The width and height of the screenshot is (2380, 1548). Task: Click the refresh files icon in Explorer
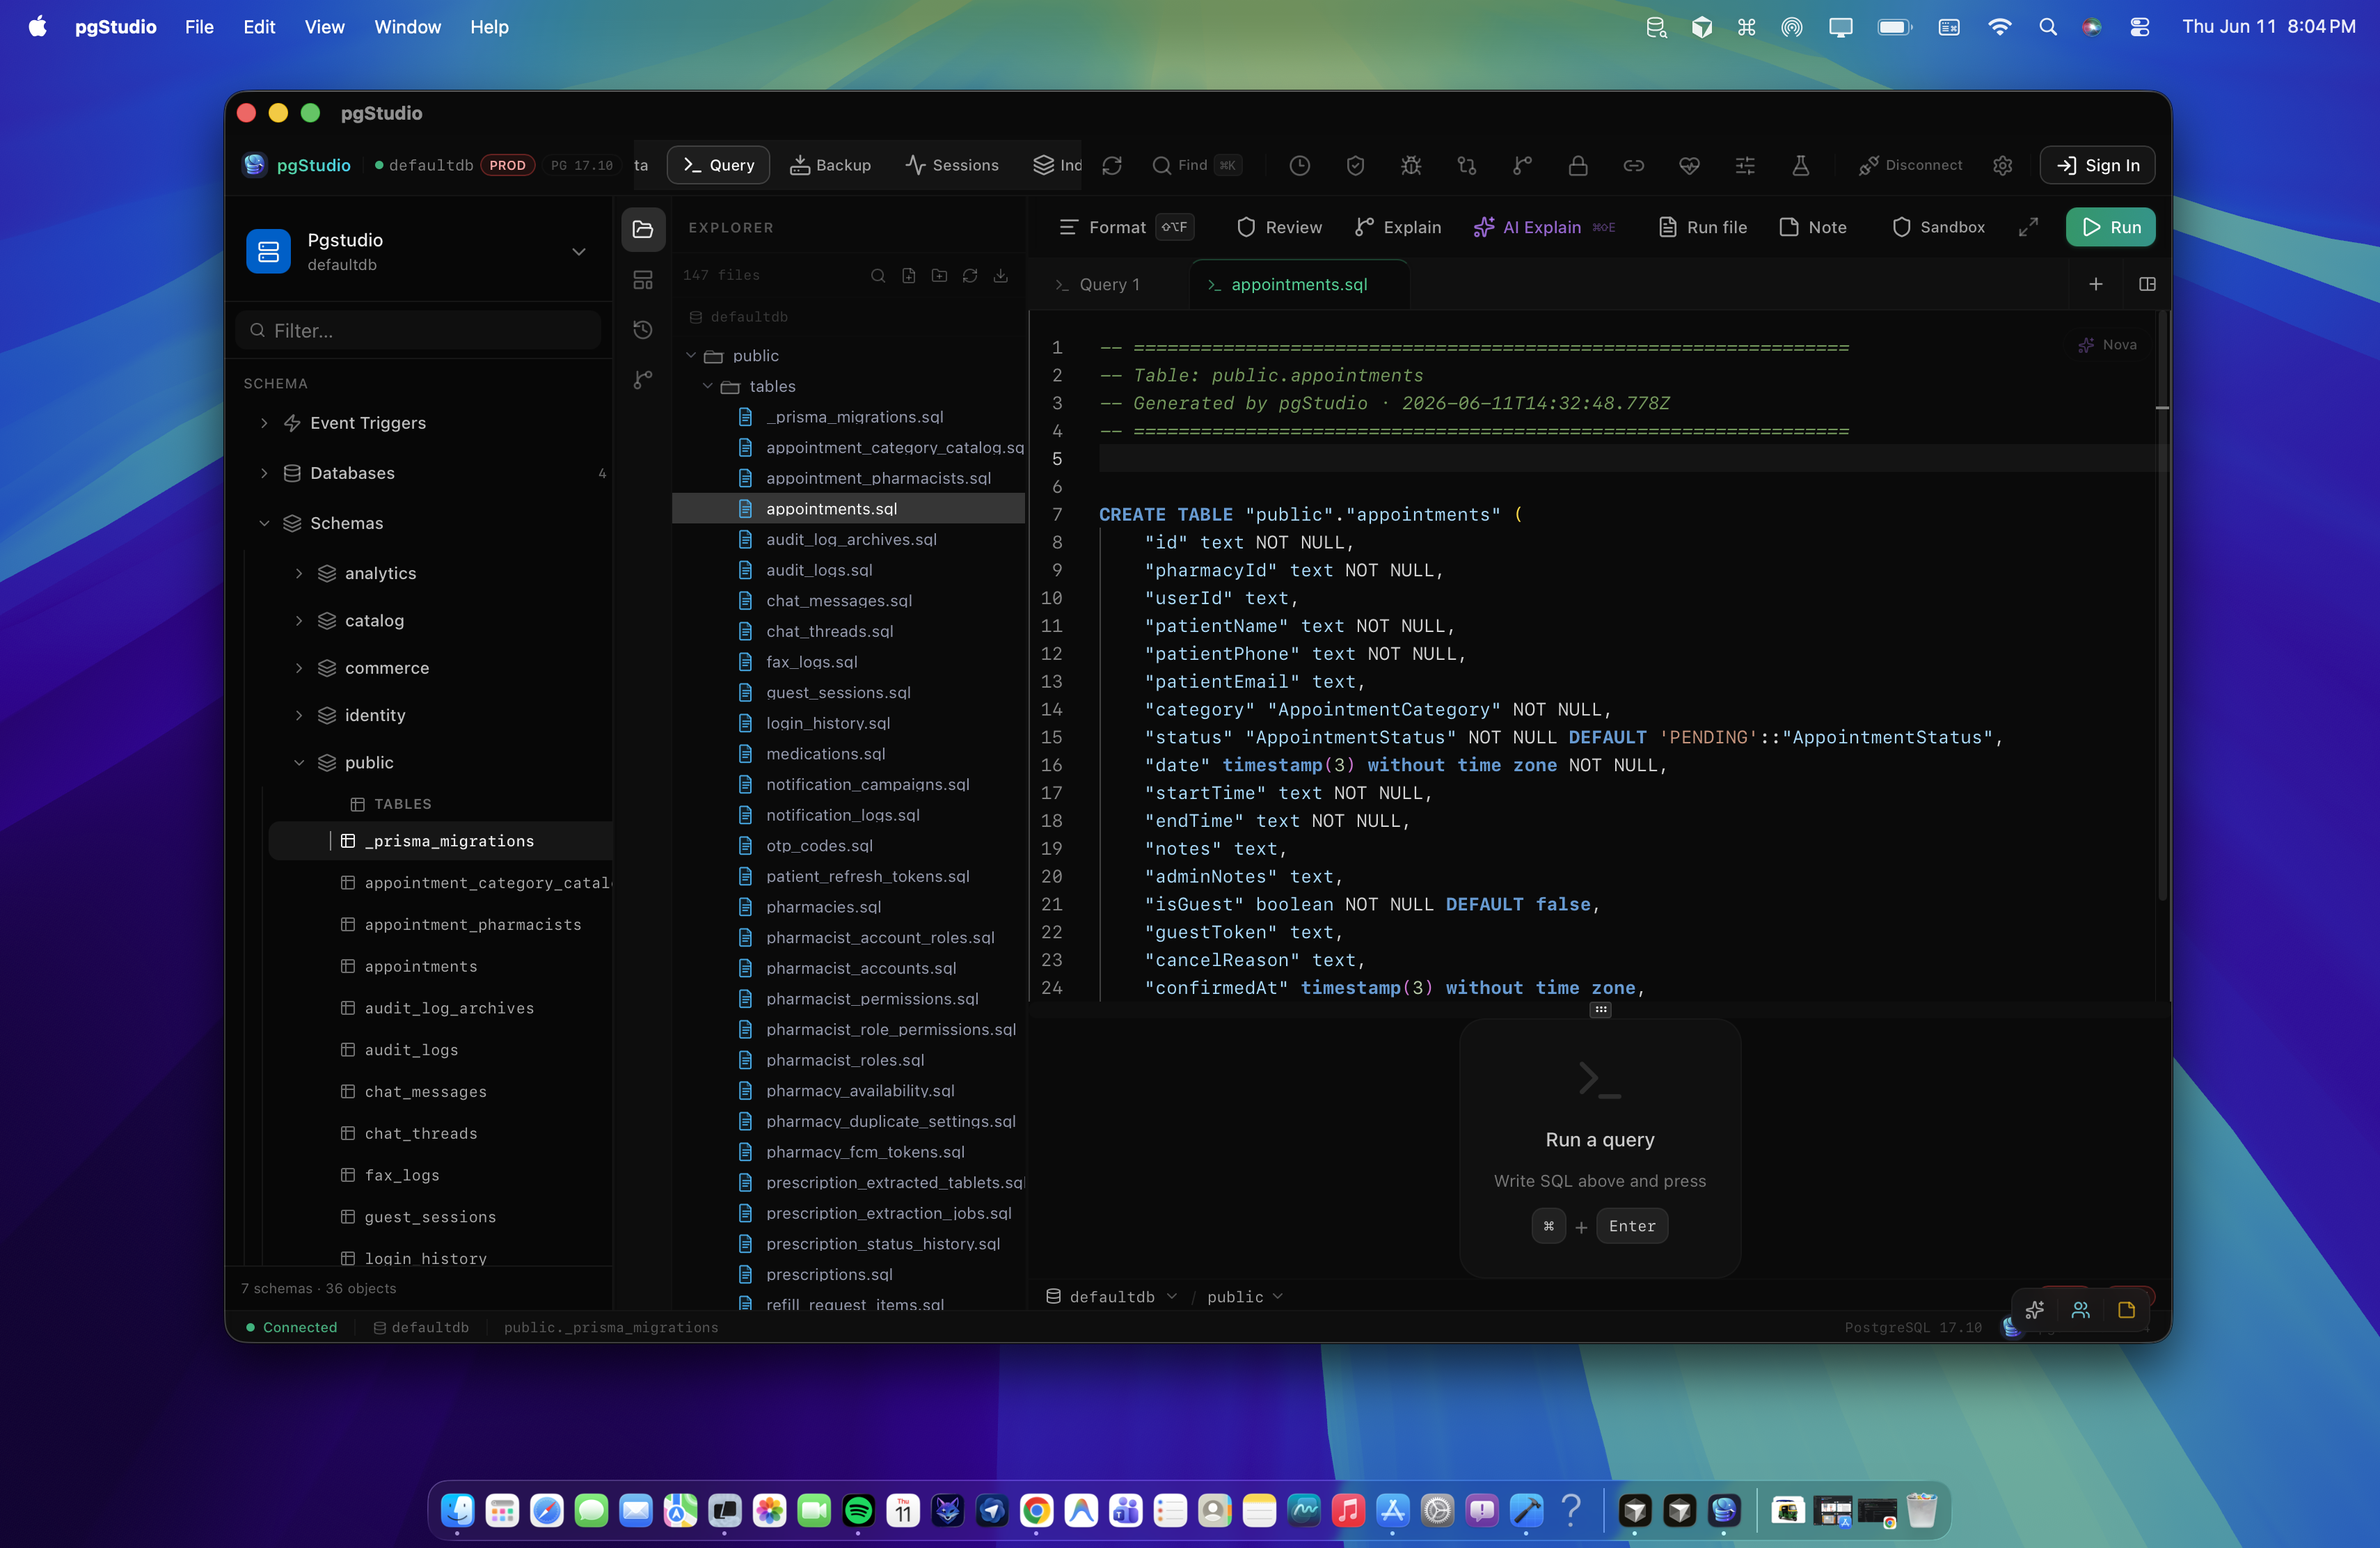(x=970, y=275)
